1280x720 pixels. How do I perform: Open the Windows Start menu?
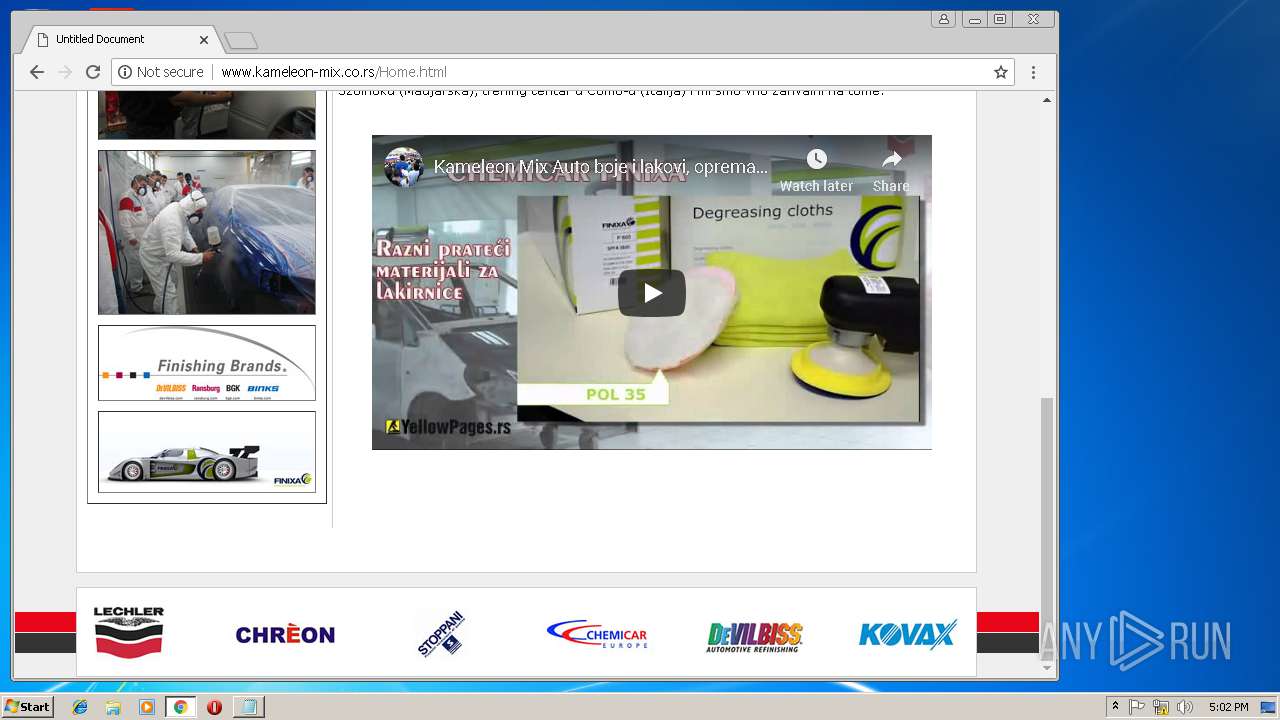point(27,706)
